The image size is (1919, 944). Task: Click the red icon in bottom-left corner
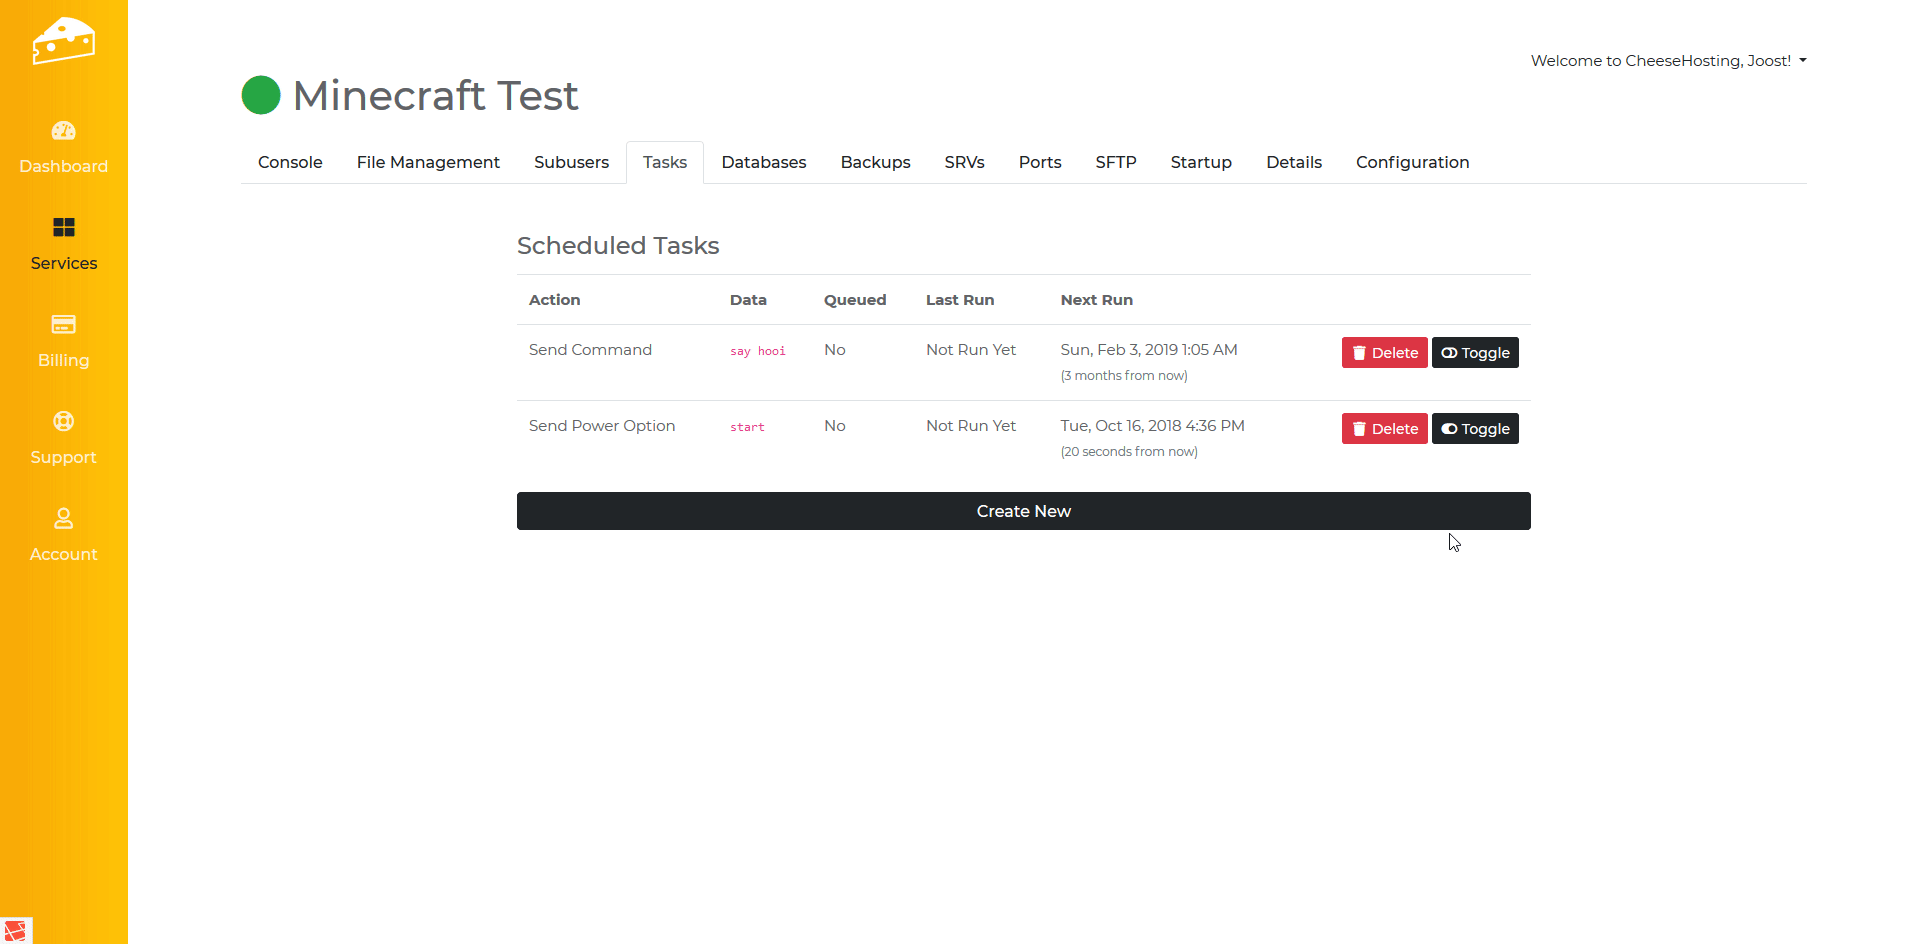15,930
